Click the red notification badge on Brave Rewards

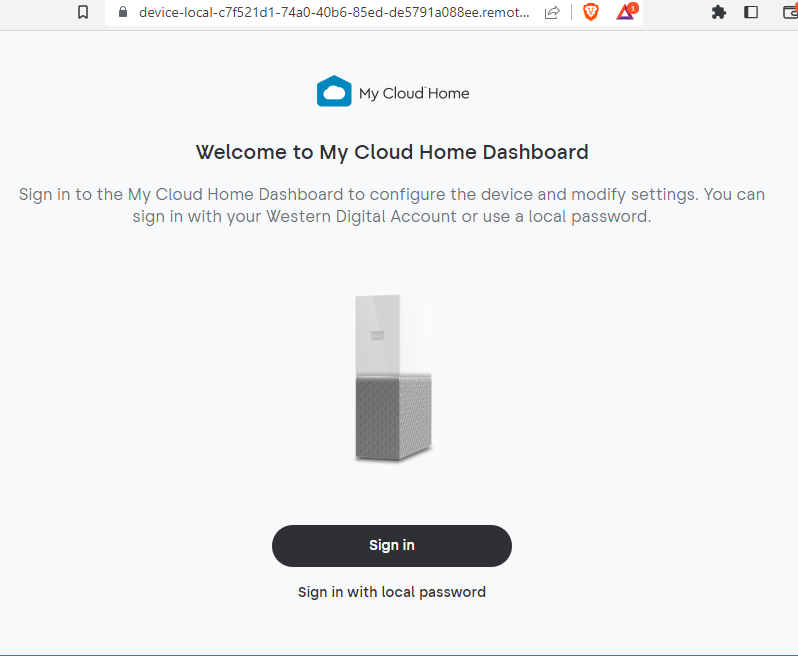pos(633,8)
